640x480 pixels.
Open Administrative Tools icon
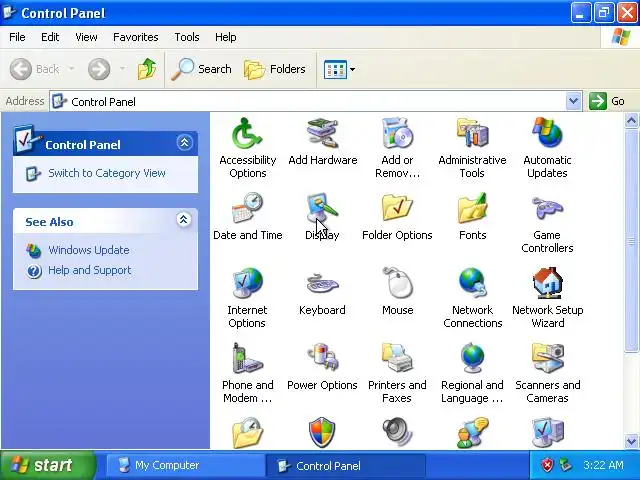pyautogui.click(x=472, y=133)
